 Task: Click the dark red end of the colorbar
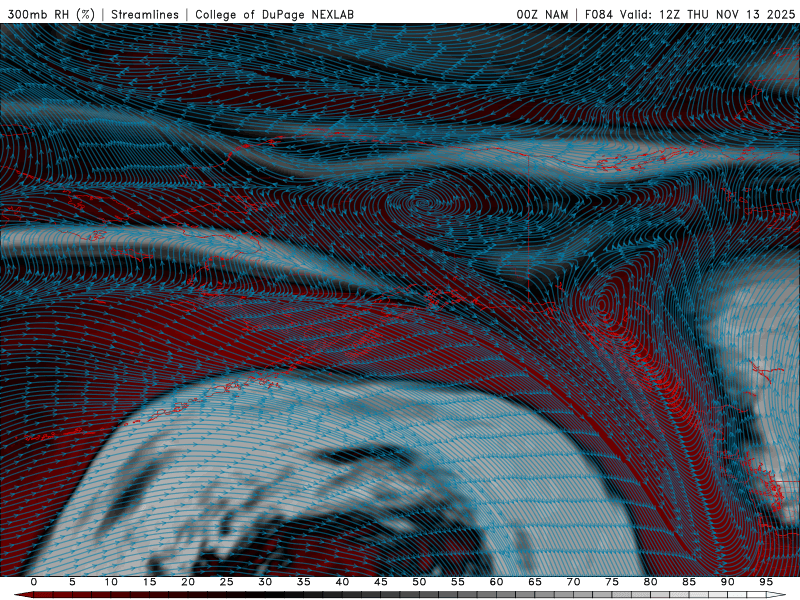[23, 595]
